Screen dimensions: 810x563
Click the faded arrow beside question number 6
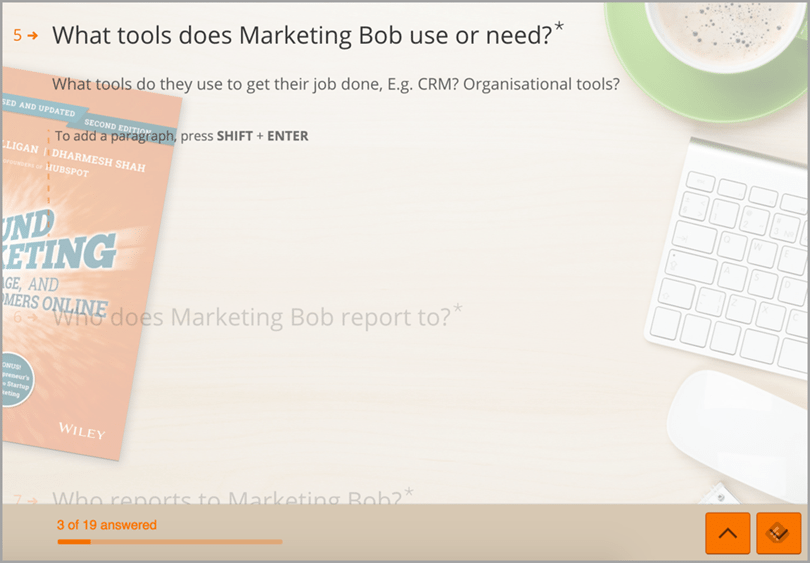click(x=33, y=318)
